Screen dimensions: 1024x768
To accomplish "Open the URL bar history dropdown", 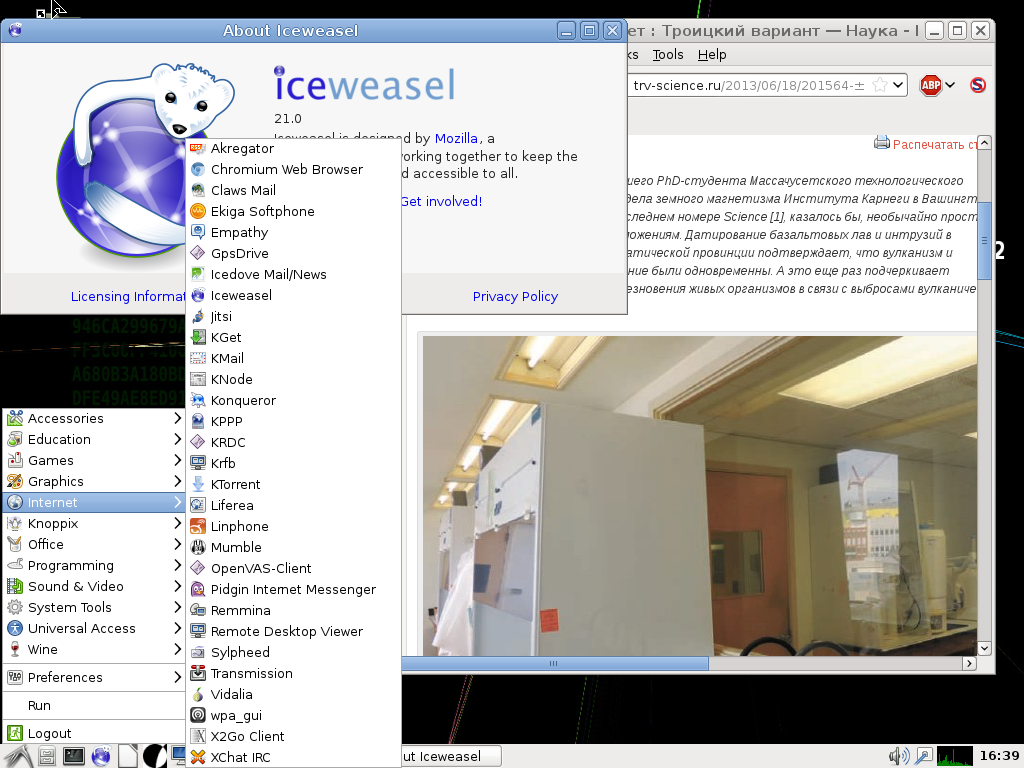I will pos(898,85).
